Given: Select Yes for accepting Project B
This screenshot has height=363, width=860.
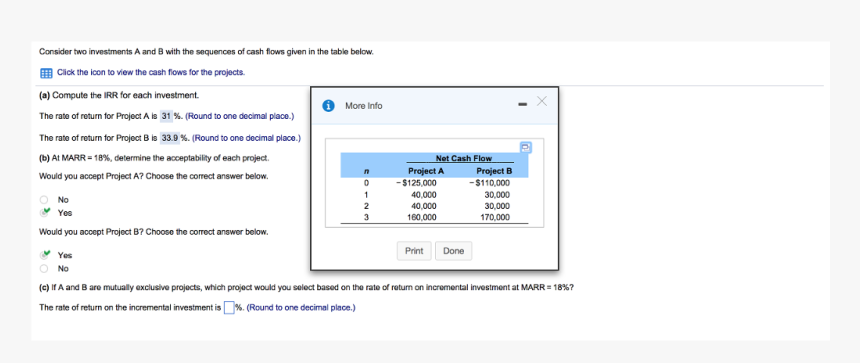Looking at the screenshot, I should pyautogui.click(x=44, y=255).
